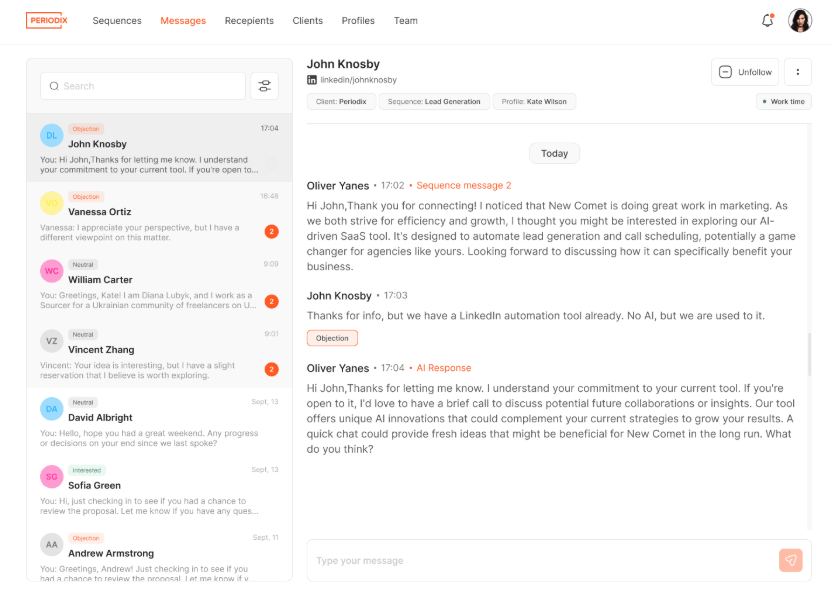Open the notifications bell
The height and width of the screenshot is (591, 832).
click(x=767, y=21)
